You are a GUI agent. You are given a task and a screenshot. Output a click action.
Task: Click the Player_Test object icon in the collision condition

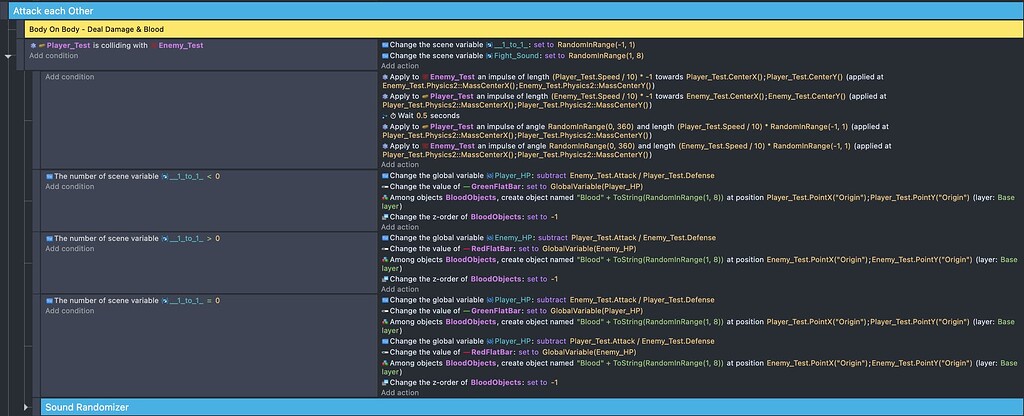click(41, 45)
